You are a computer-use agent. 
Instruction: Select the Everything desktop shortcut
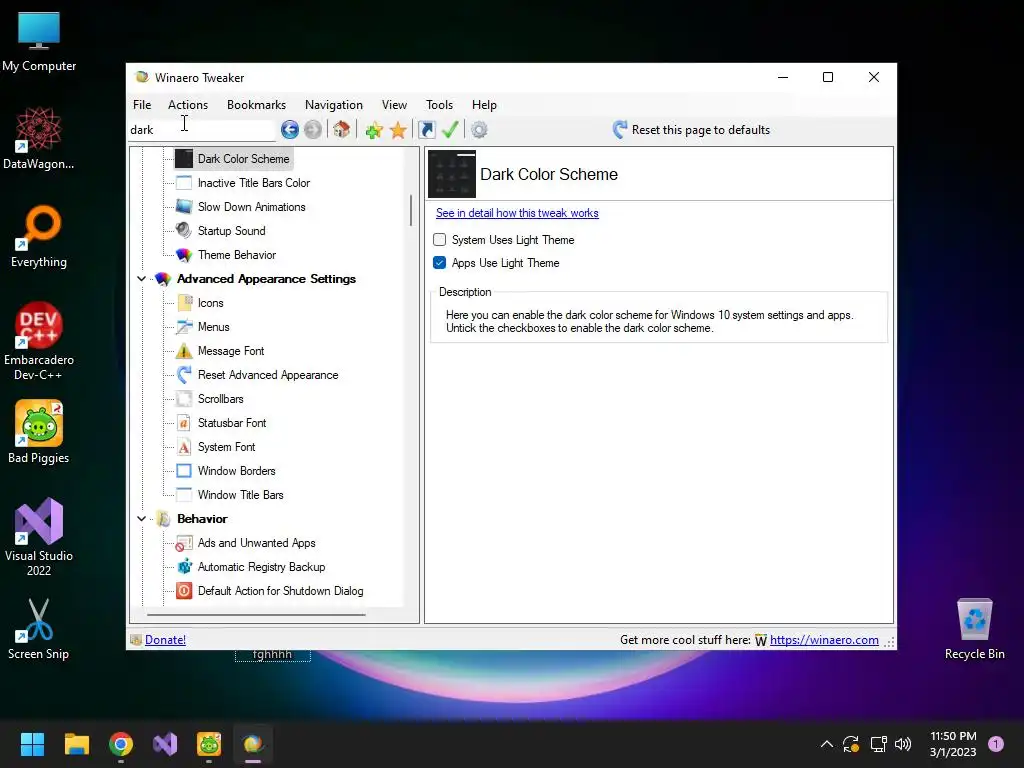click(x=39, y=237)
